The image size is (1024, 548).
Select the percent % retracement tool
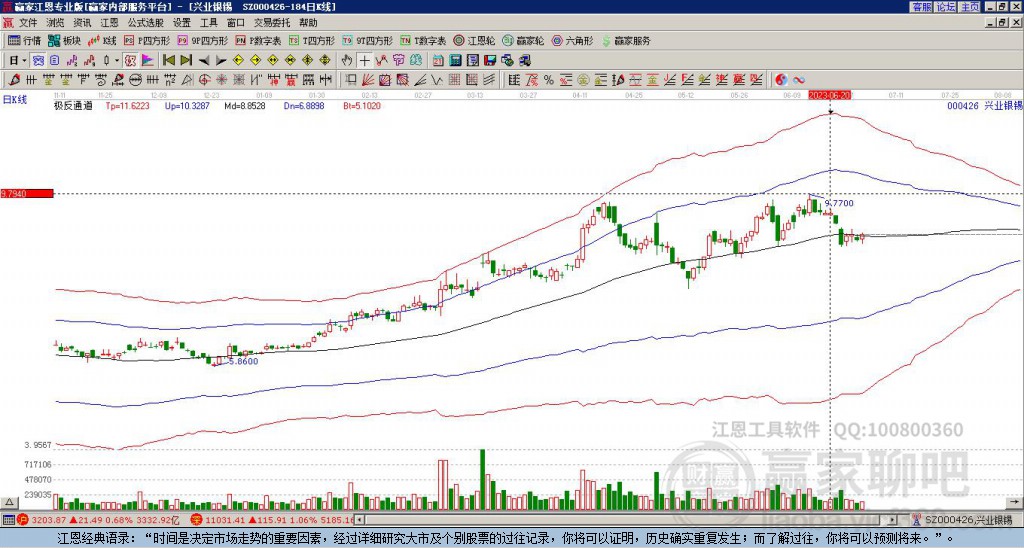click(x=549, y=80)
